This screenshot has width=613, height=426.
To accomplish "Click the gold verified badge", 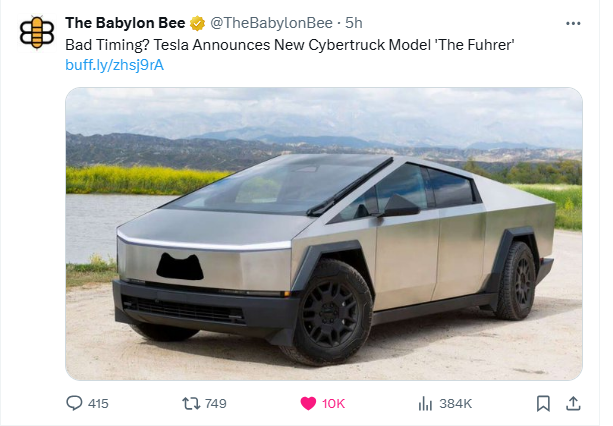I will pos(197,23).
